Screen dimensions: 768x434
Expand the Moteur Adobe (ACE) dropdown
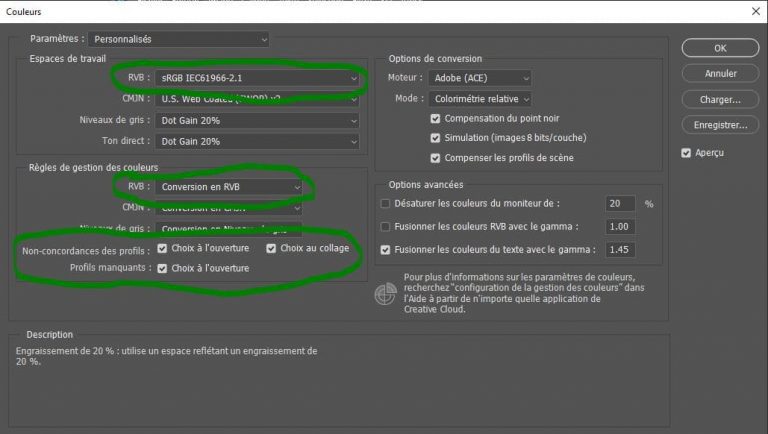pyautogui.click(x=480, y=78)
